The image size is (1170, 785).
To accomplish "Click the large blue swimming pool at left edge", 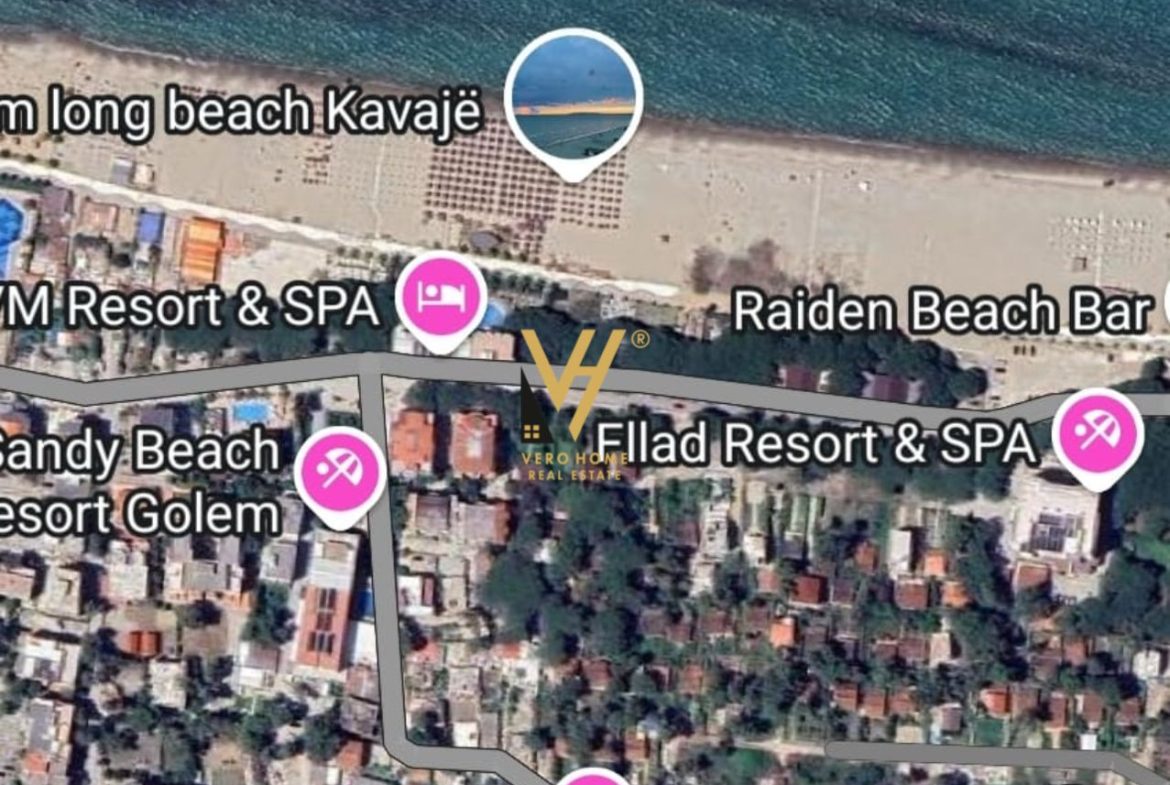I will [x=10, y=230].
